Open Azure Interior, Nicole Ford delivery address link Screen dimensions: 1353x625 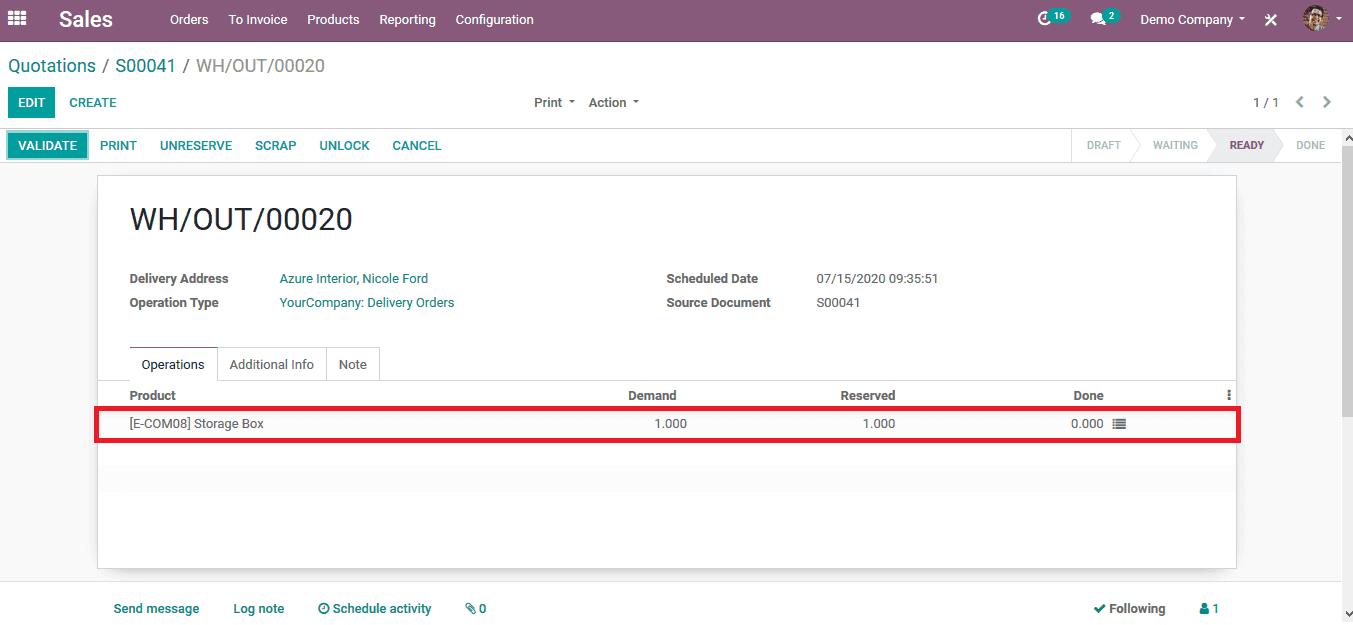point(354,279)
